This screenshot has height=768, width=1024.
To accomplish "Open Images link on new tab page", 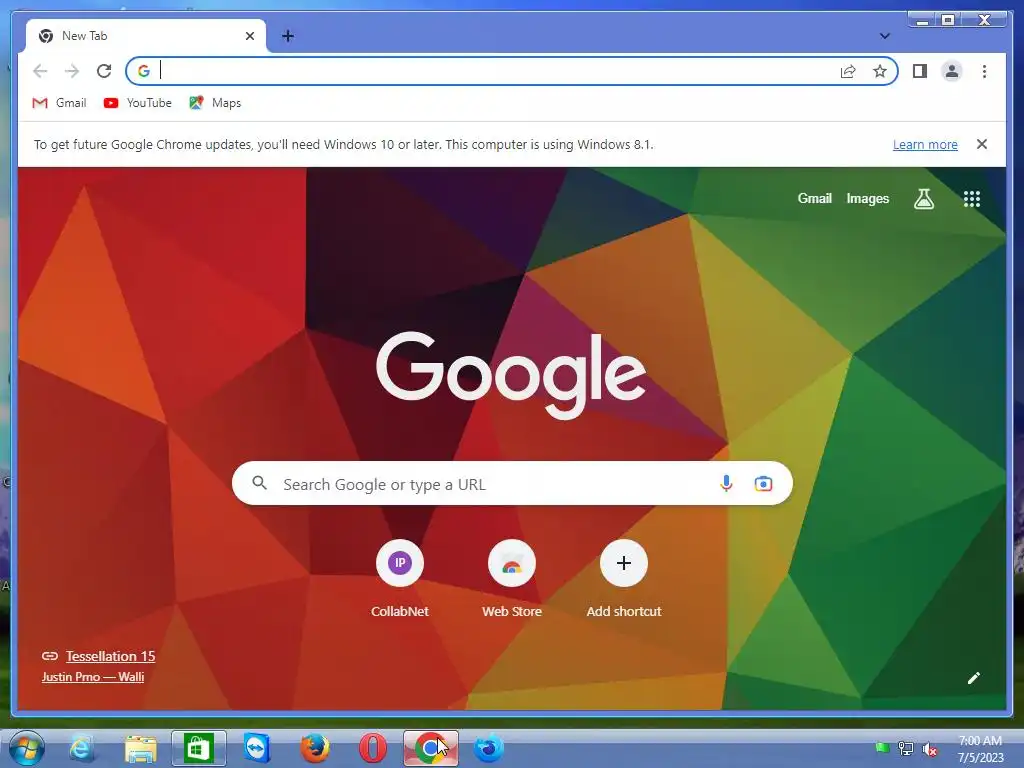I will pyautogui.click(x=867, y=199).
